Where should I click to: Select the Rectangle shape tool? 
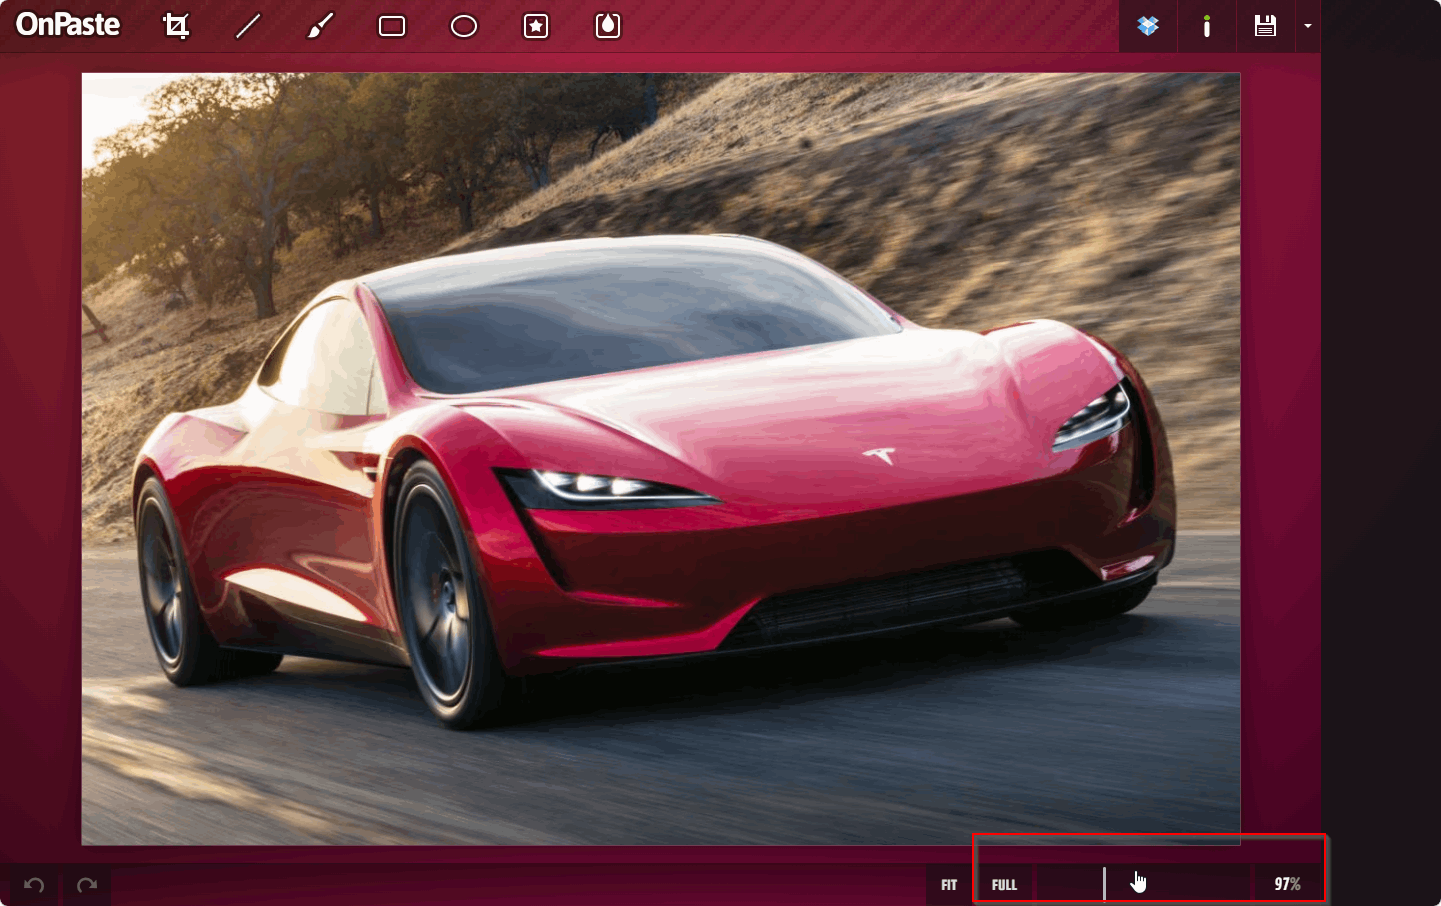[x=392, y=26]
